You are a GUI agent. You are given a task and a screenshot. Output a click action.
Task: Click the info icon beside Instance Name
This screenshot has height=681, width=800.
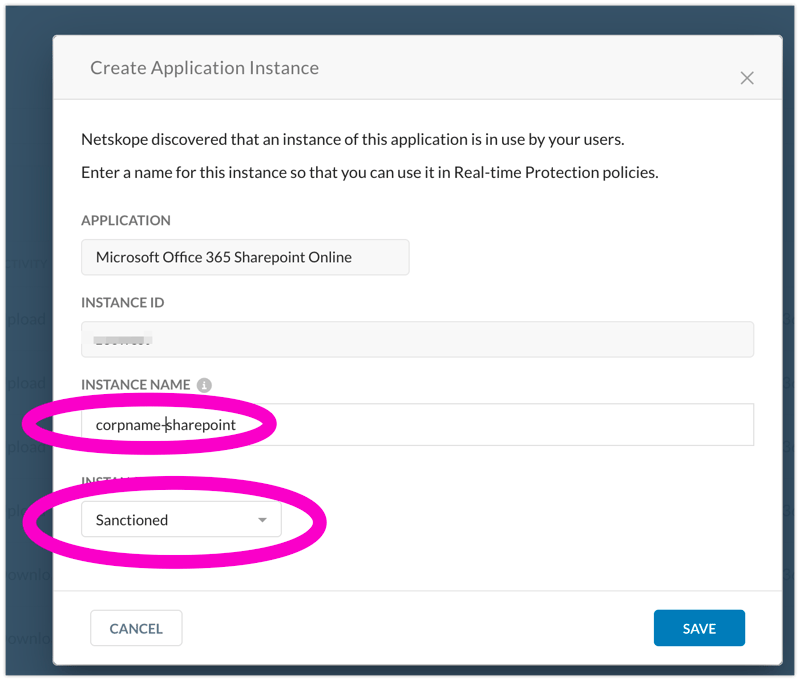click(x=204, y=385)
